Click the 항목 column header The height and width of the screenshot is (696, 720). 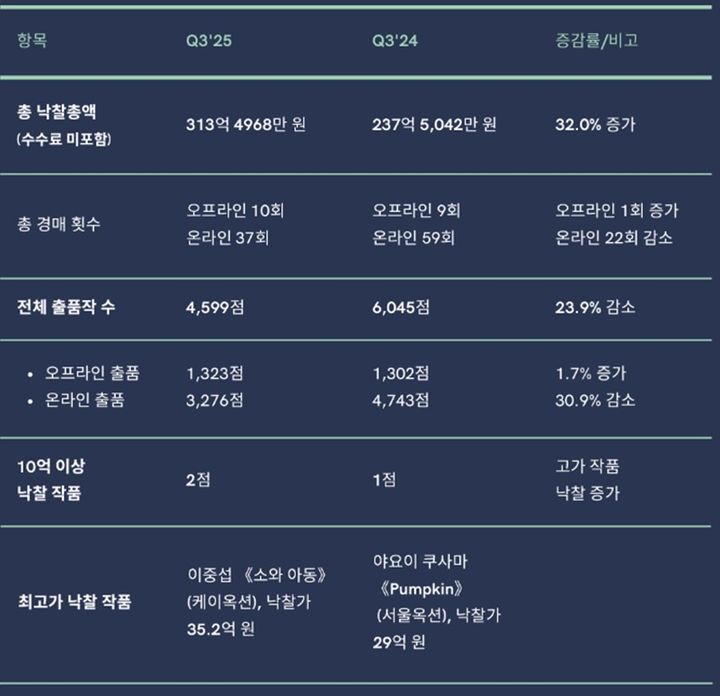pyautogui.click(x=32, y=41)
